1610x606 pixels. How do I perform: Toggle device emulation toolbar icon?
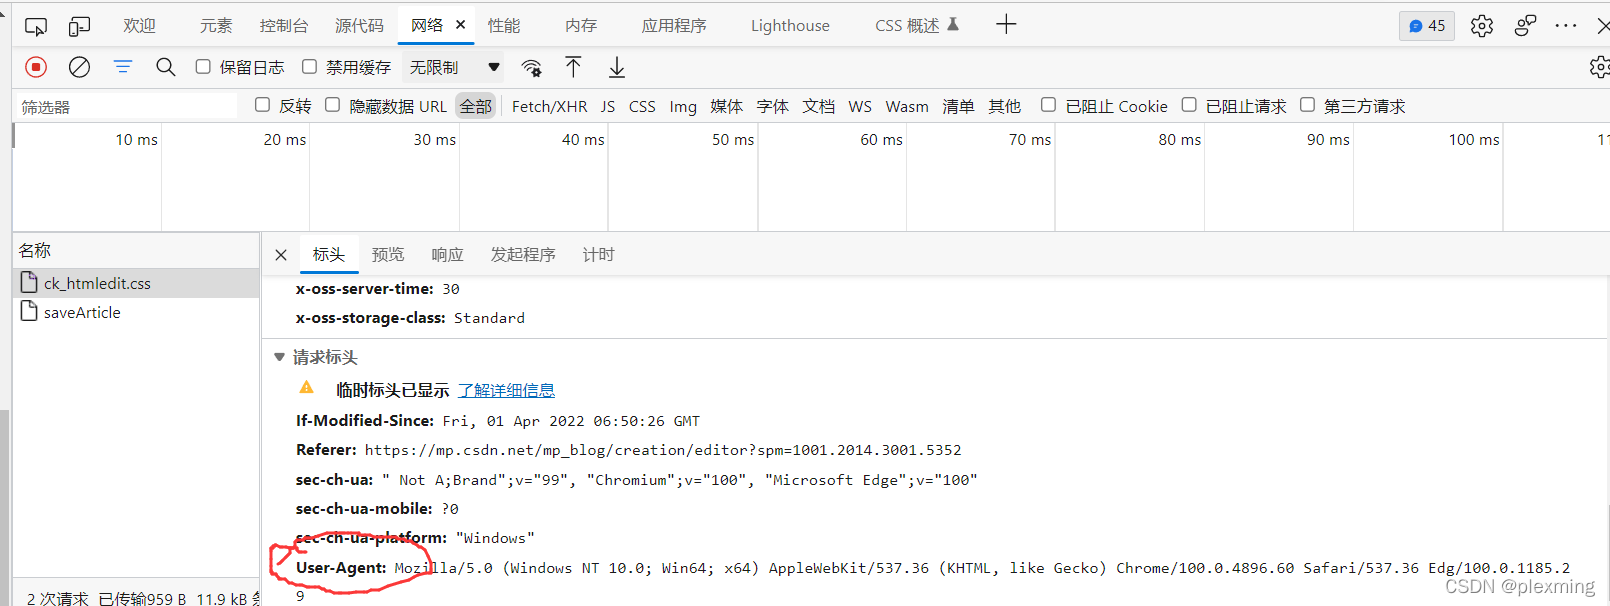(x=79, y=26)
